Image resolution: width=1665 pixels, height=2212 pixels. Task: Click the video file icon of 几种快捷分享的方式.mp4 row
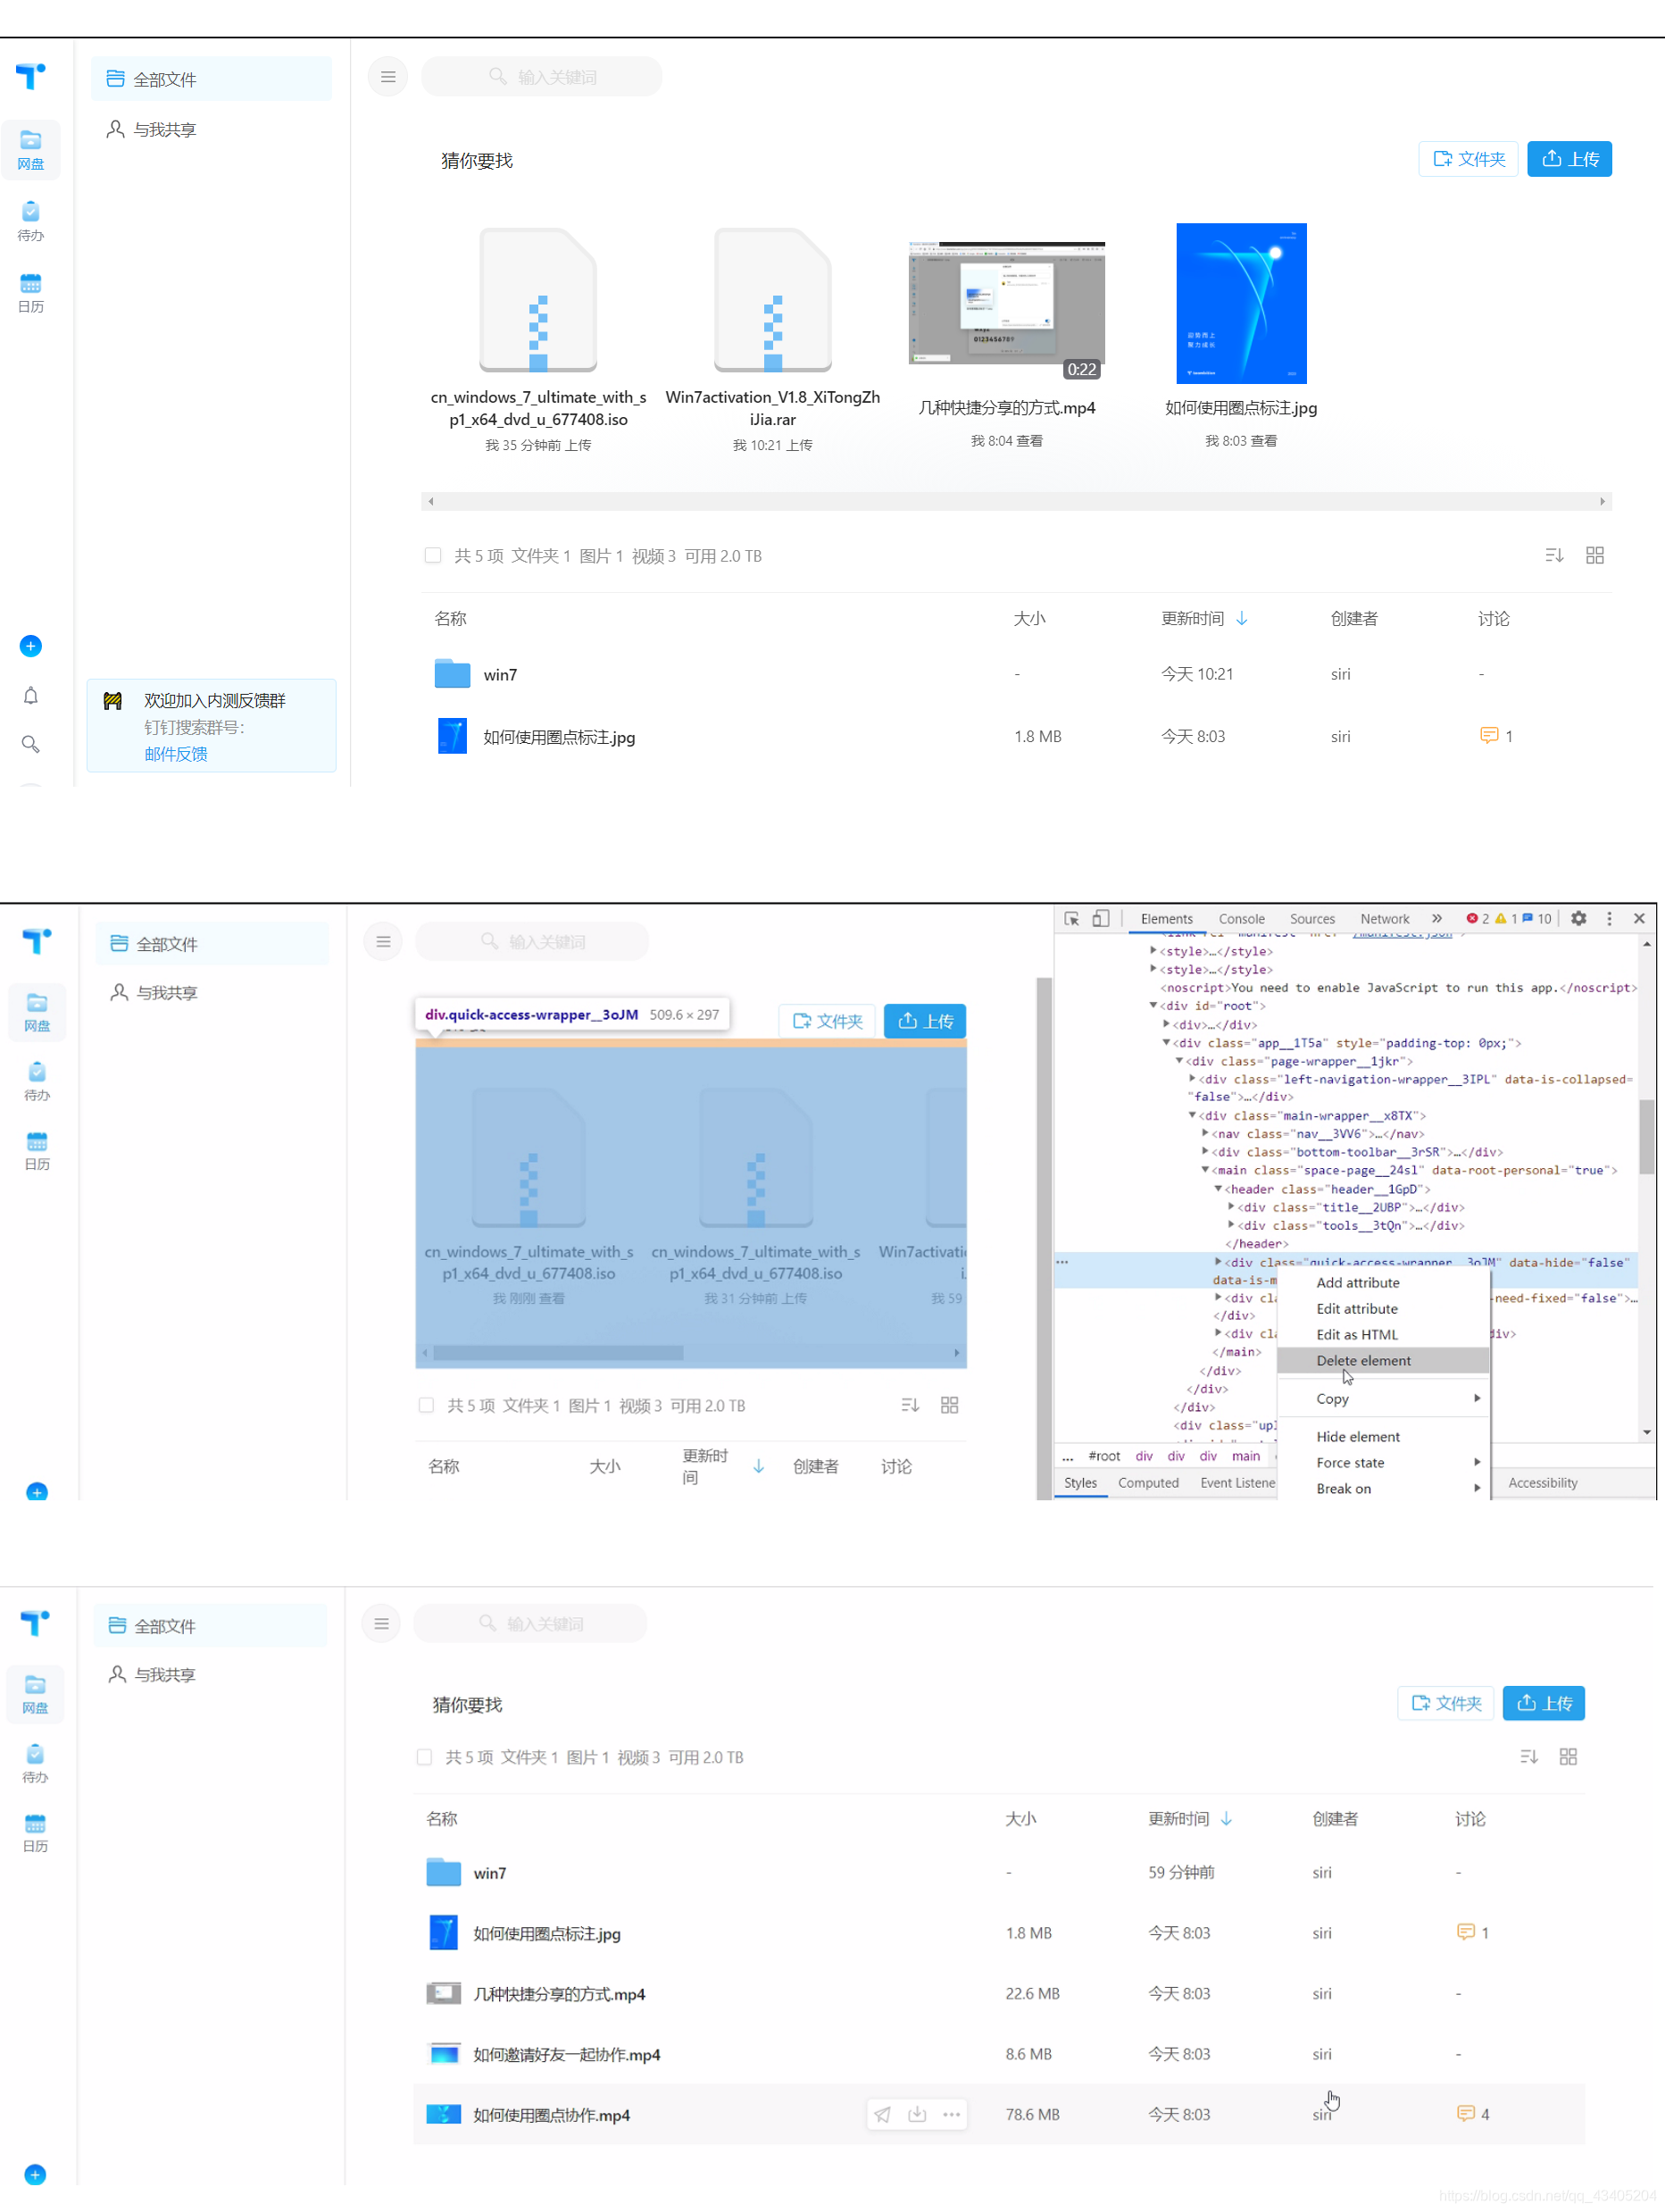point(443,1993)
